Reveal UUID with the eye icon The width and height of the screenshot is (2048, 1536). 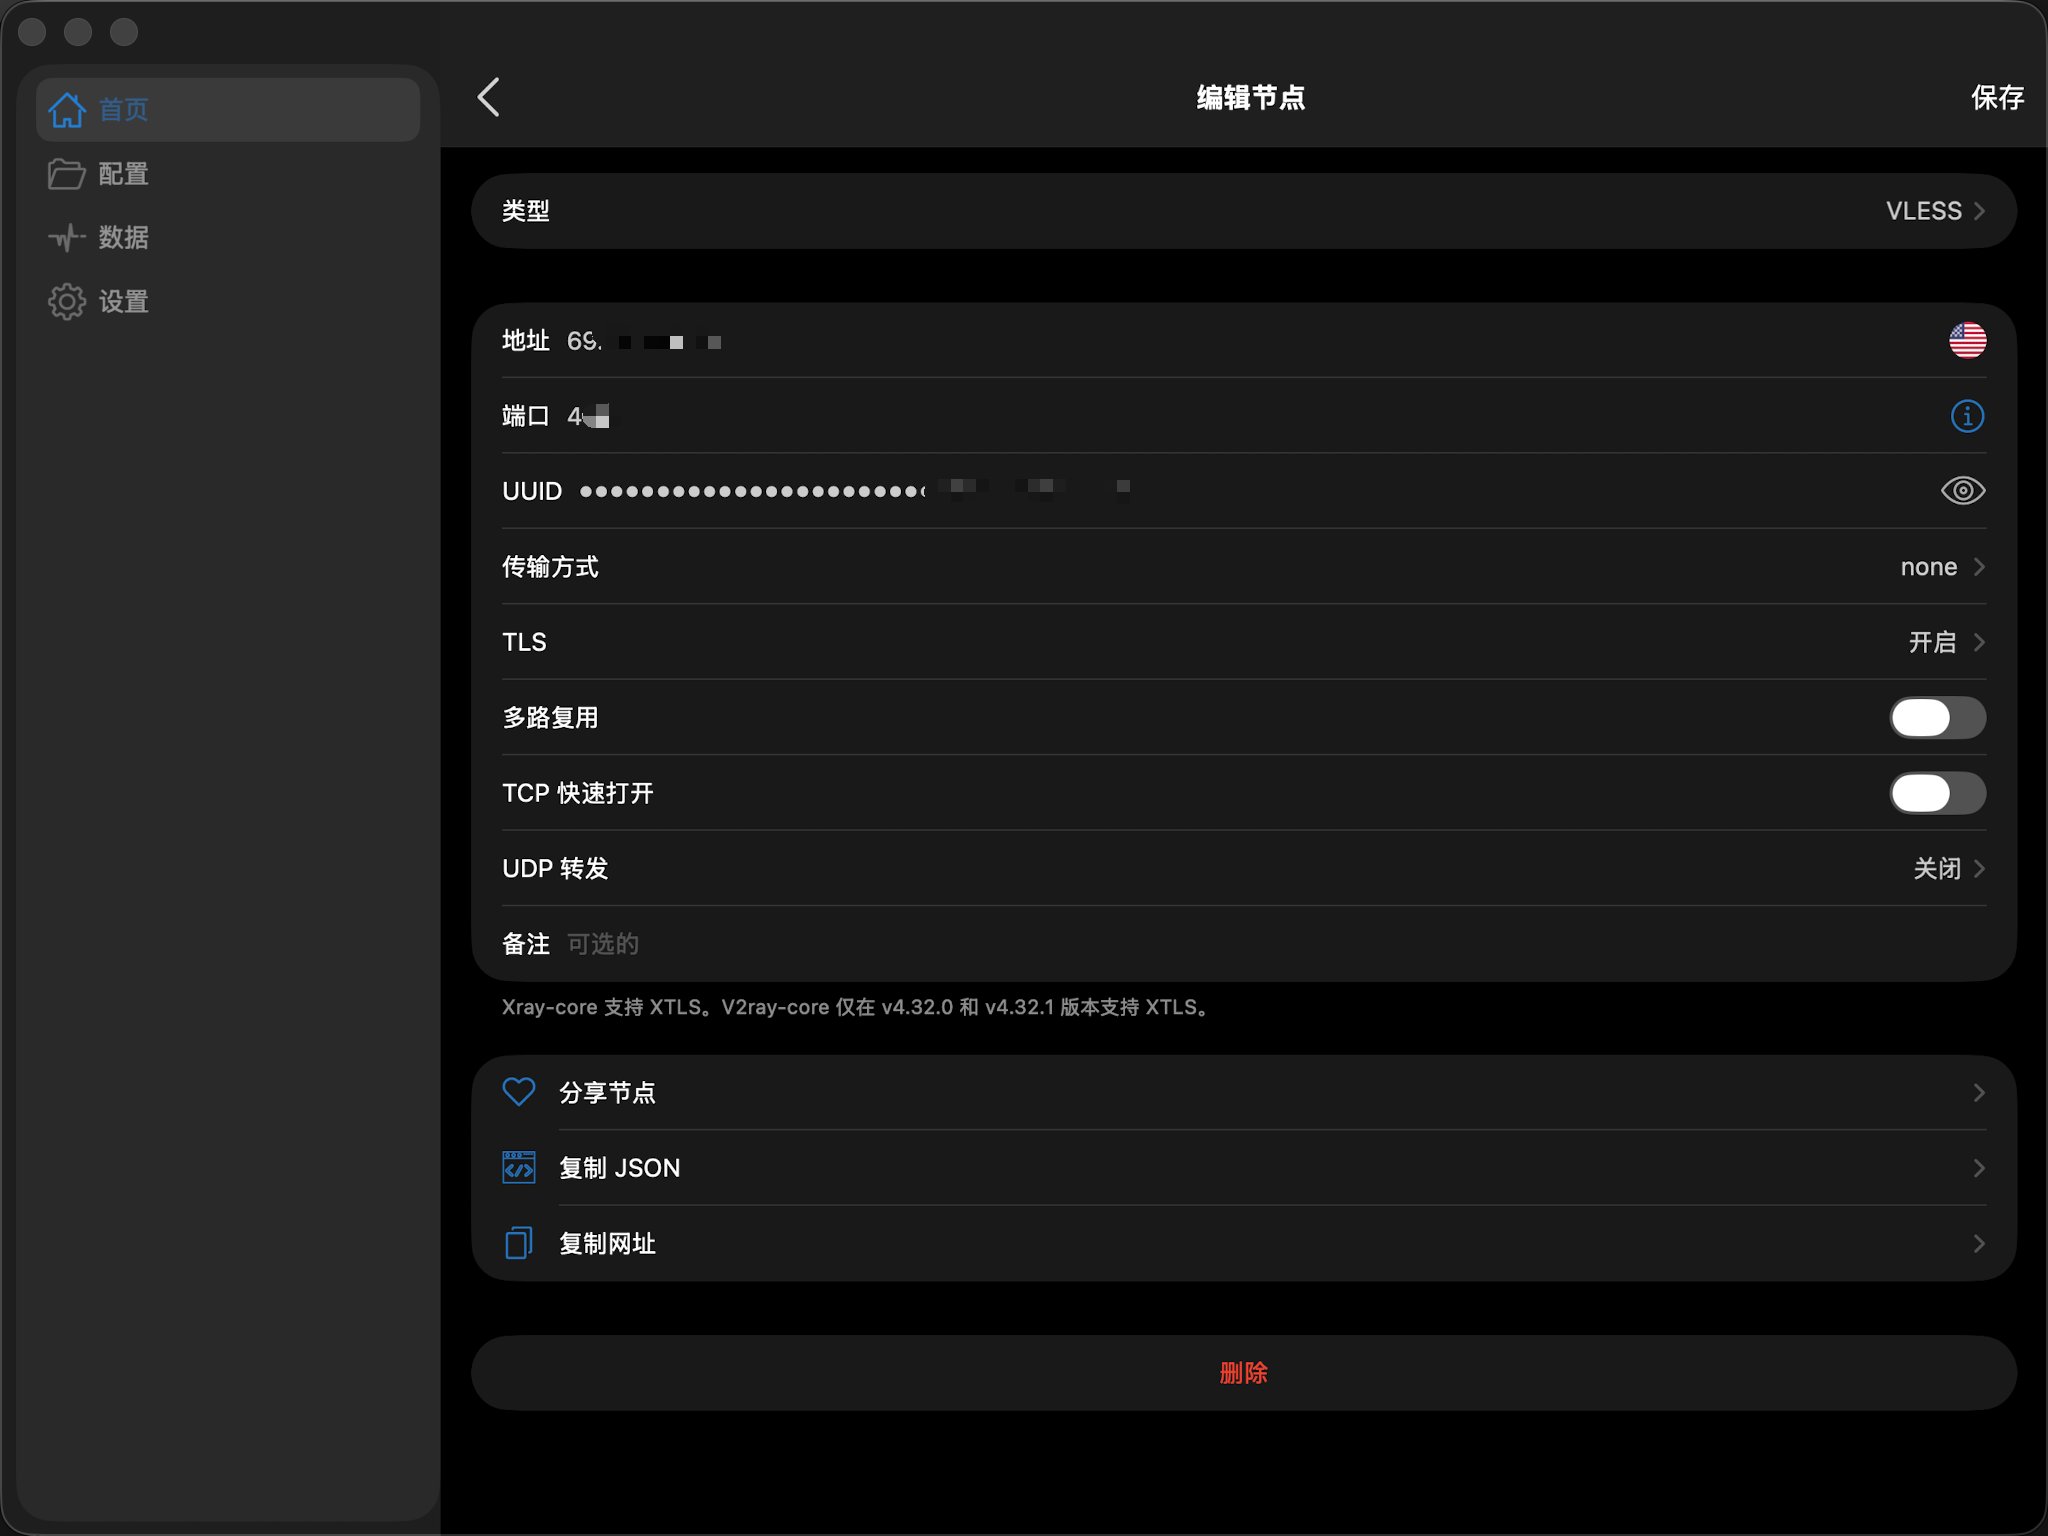point(1962,491)
